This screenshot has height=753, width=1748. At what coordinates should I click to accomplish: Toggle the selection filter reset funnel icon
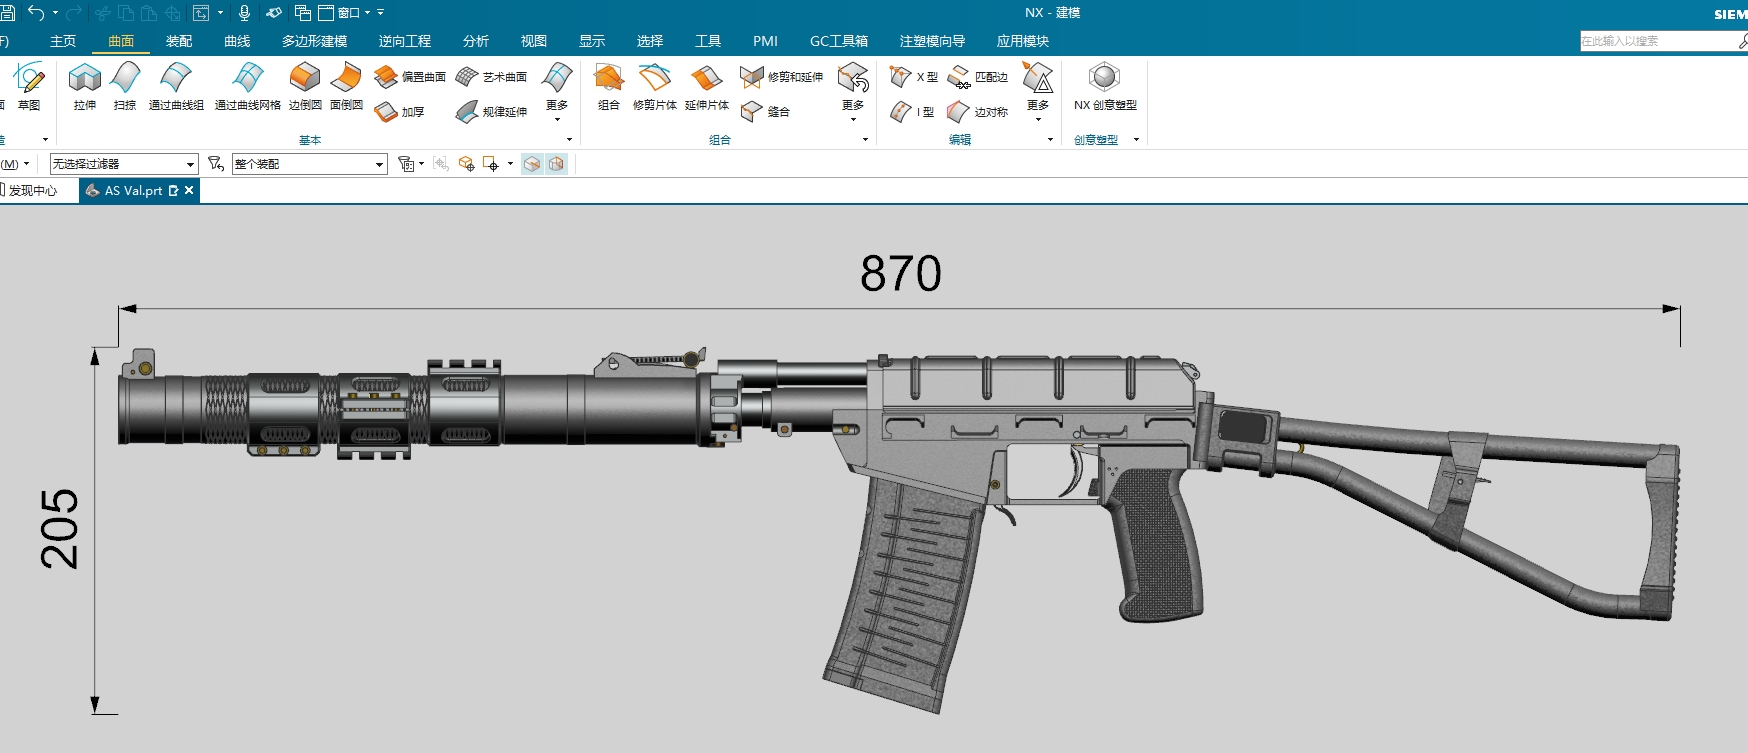(215, 164)
